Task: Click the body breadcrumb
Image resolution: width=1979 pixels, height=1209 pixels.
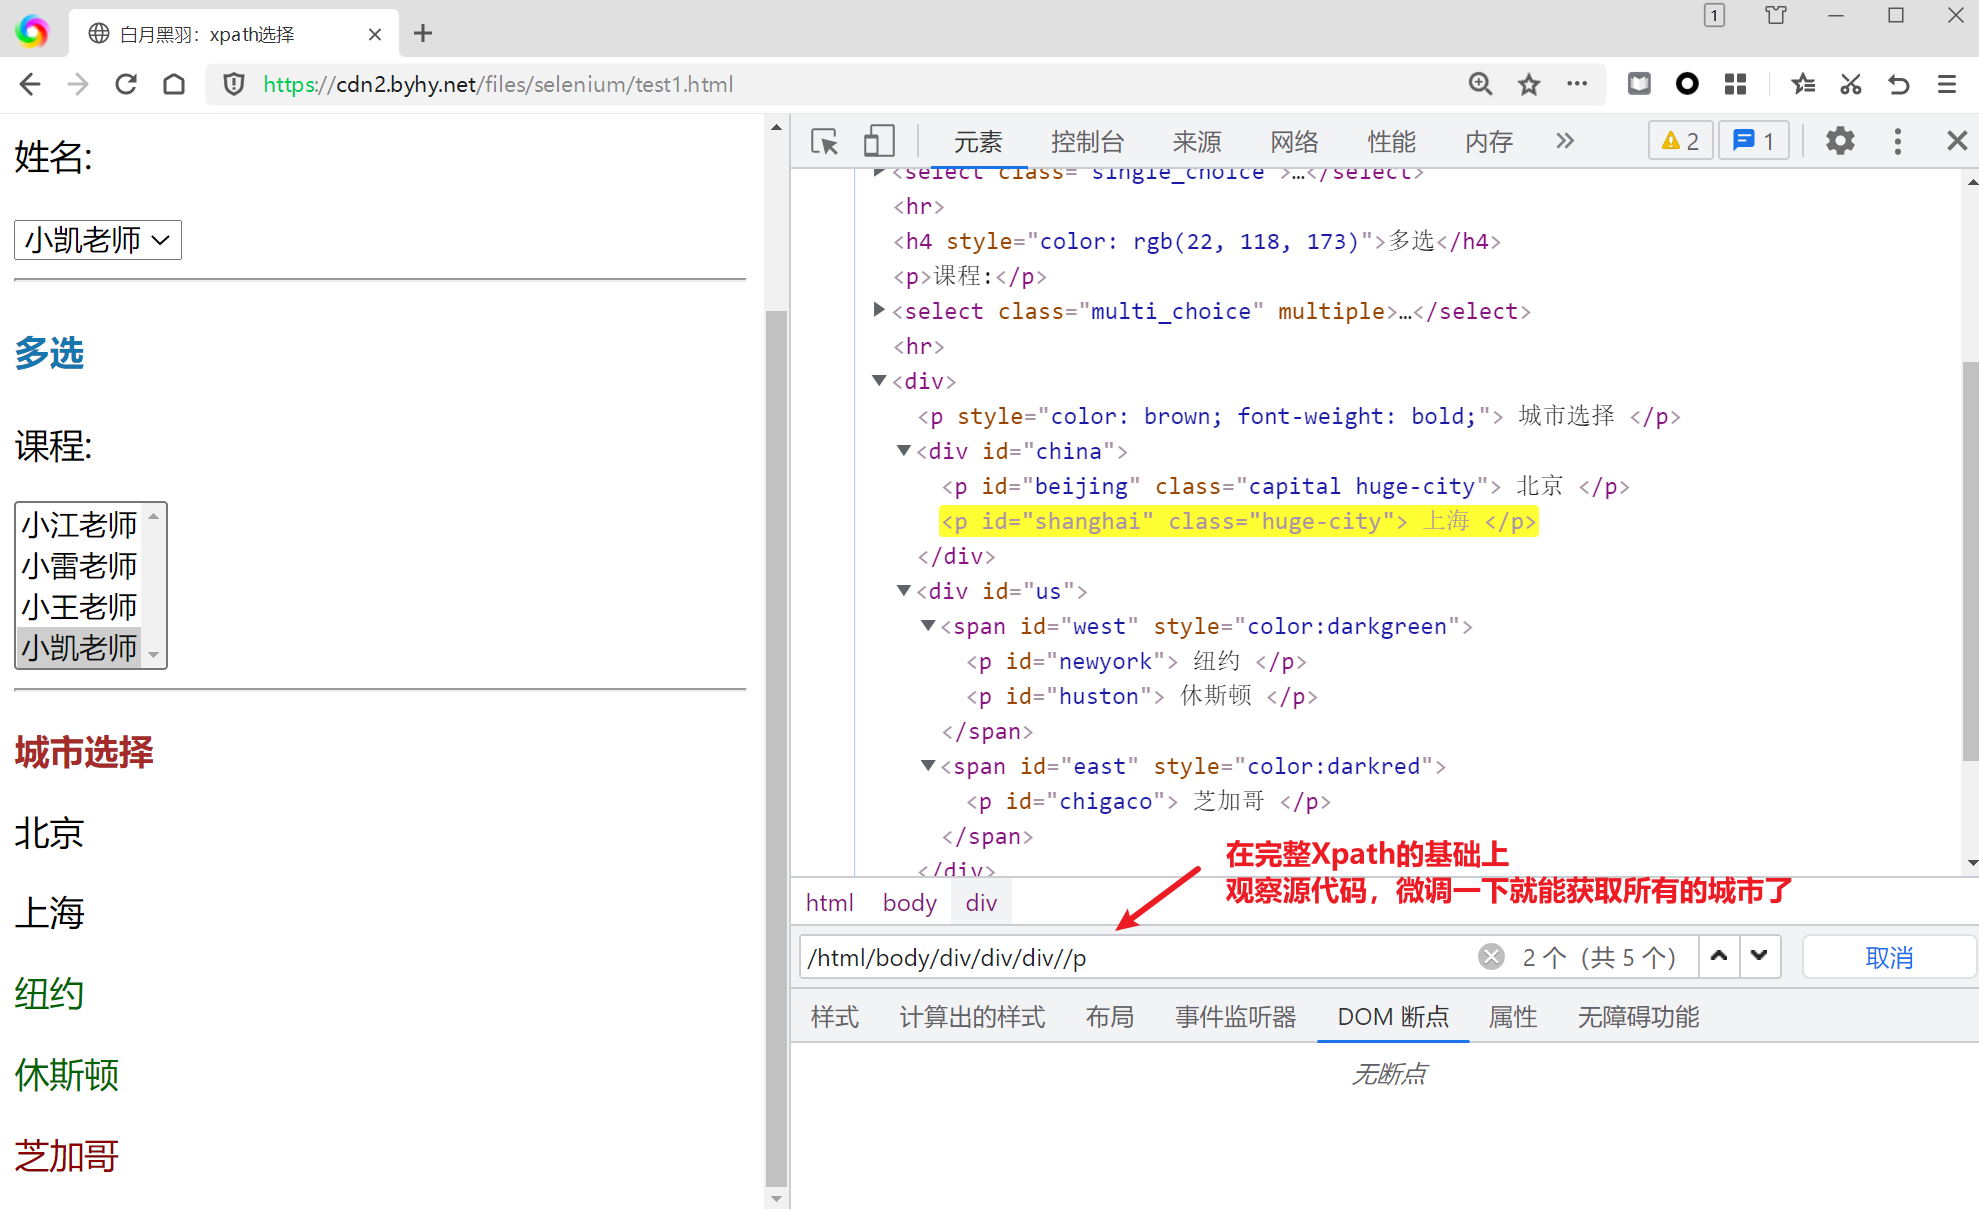Action: pos(909,903)
